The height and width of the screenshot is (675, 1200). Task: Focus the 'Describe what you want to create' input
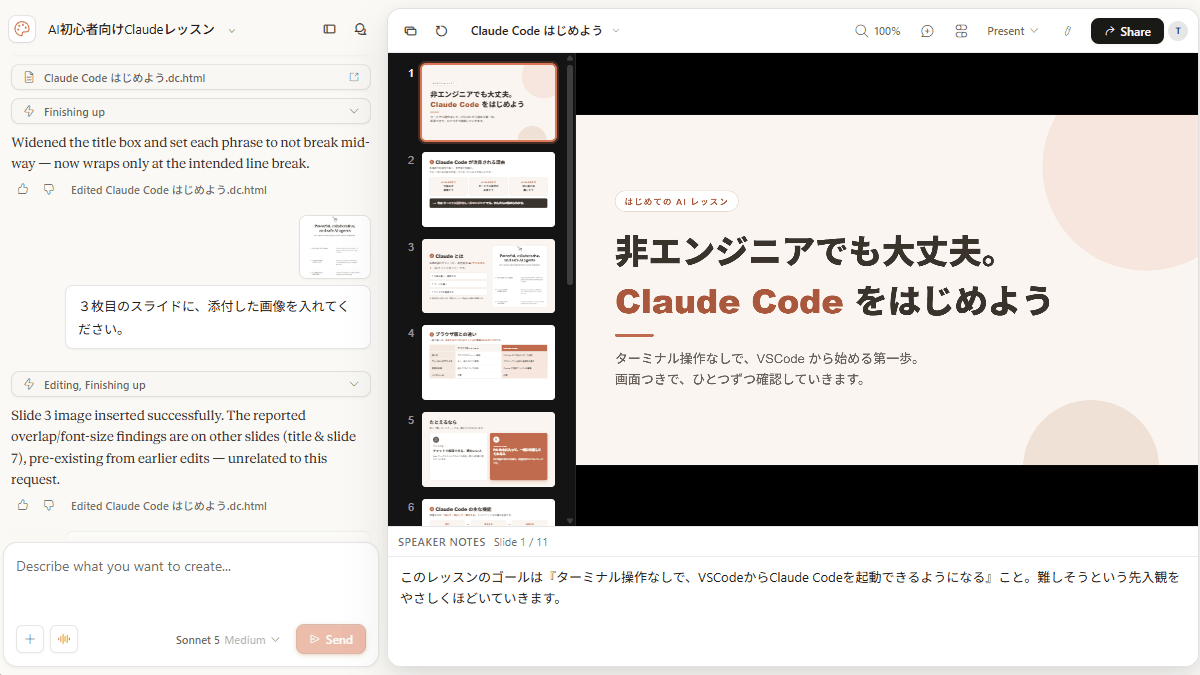[191, 566]
